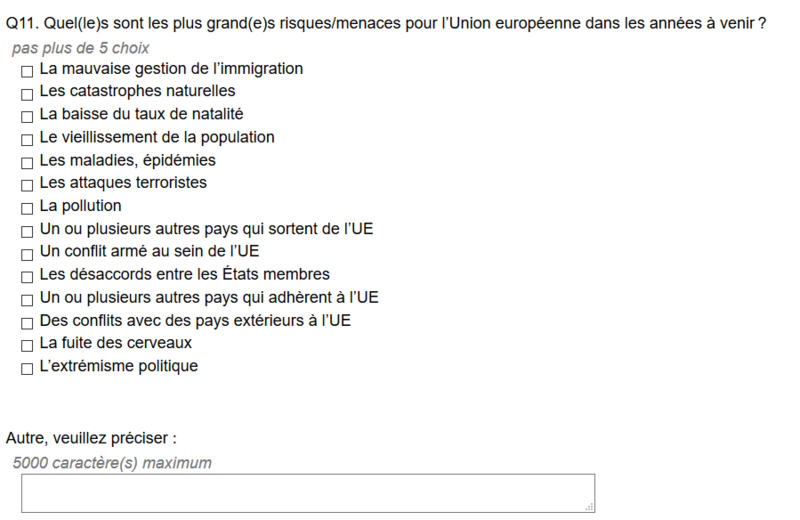
Task: Check the 'L'extrémisme politique' box
Action: [27, 368]
